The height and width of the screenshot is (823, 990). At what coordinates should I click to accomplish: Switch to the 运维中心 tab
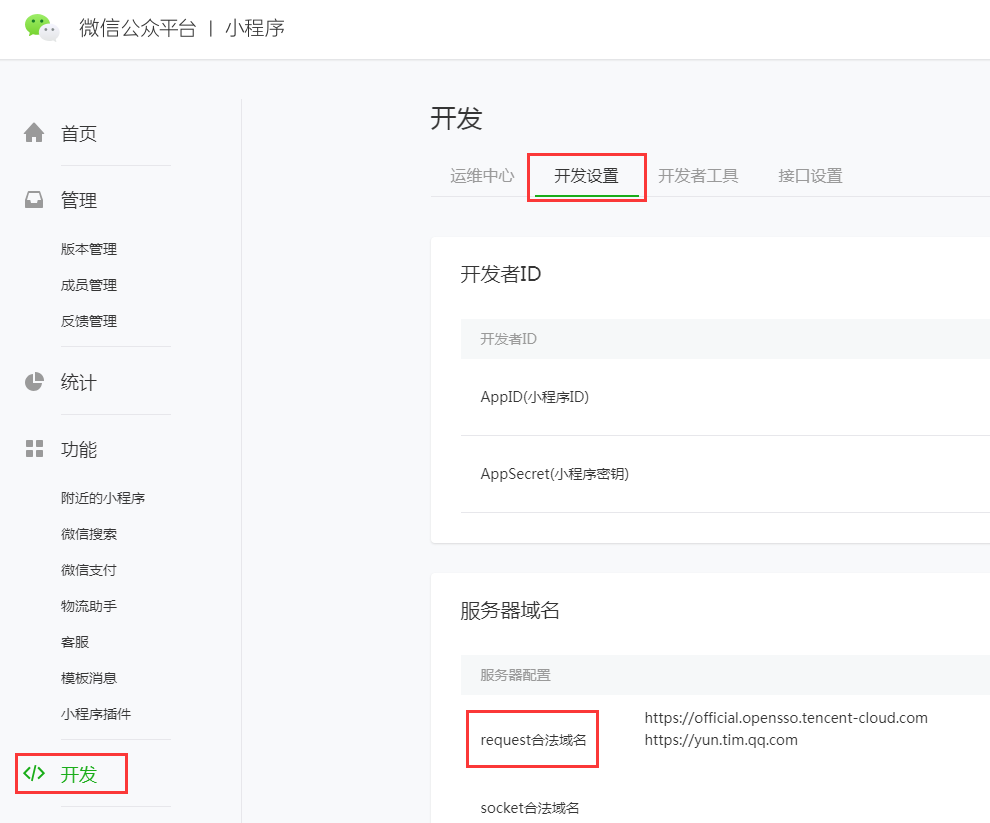pos(482,176)
